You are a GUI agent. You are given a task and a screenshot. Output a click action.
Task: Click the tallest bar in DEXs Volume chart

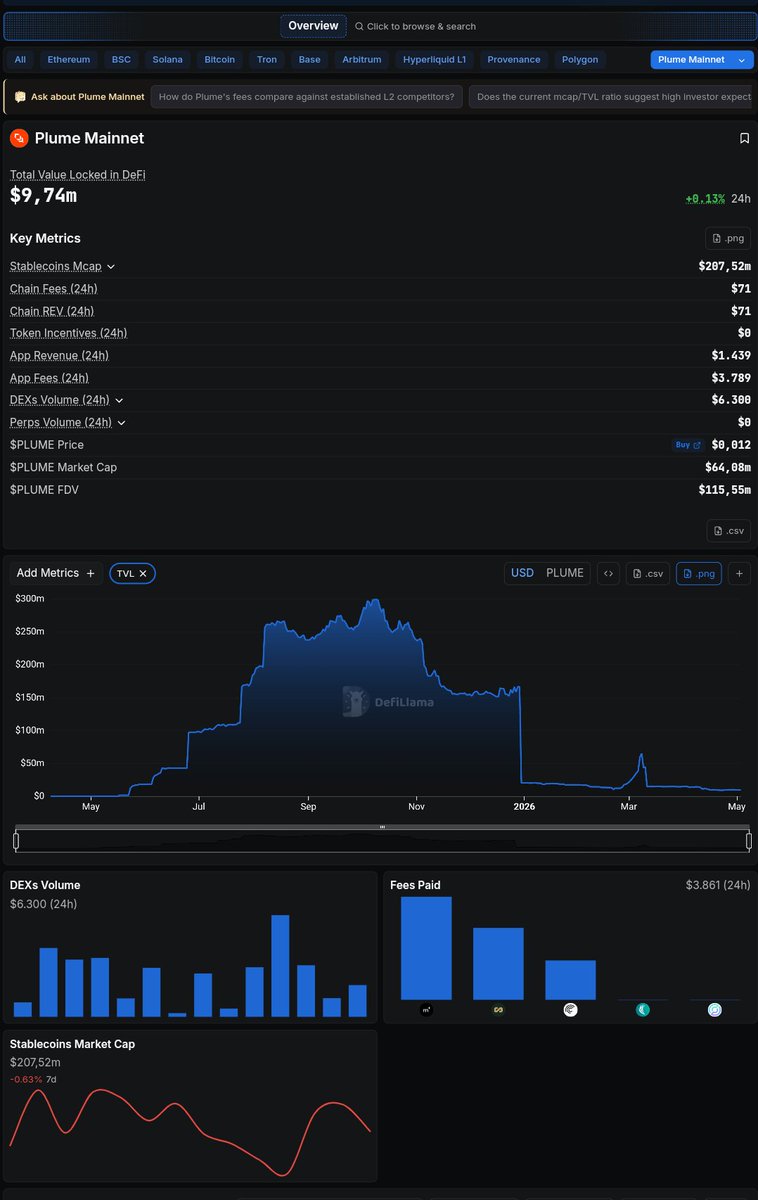point(280,965)
